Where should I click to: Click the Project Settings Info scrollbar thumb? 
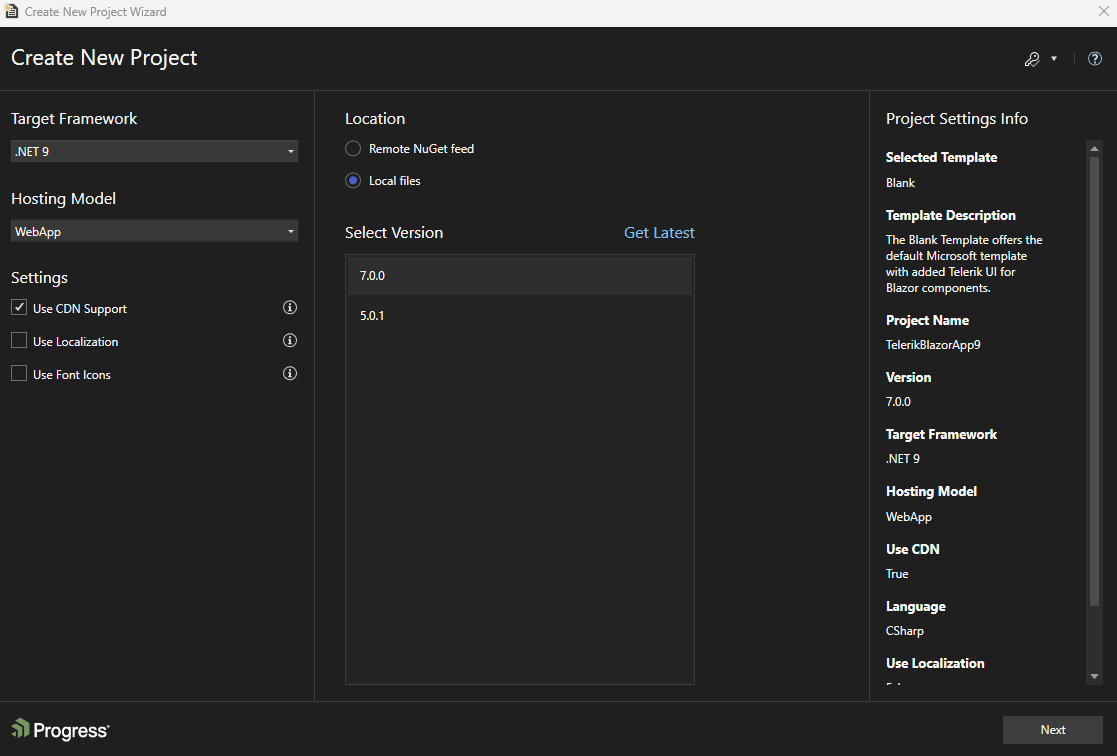pyautogui.click(x=1094, y=381)
